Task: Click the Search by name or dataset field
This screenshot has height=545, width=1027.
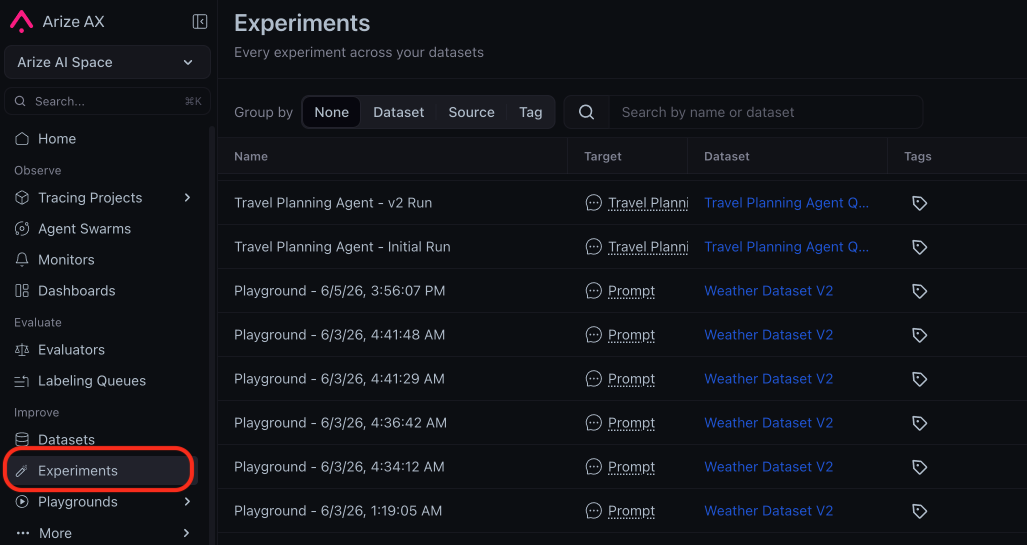Action: (766, 112)
